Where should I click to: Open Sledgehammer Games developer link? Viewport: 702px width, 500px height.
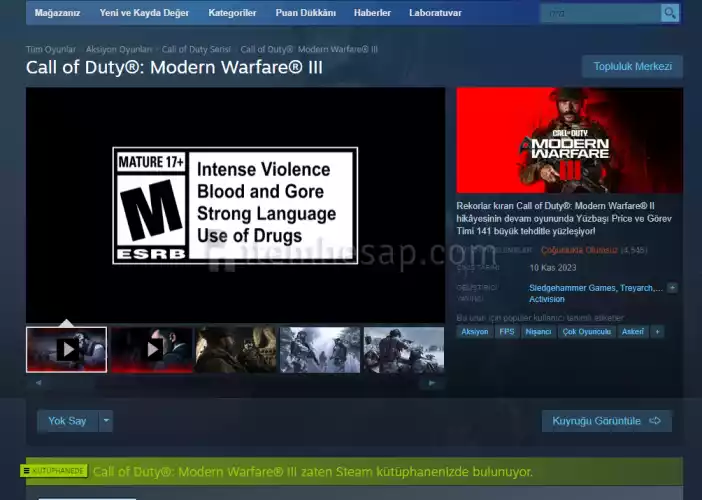[x=573, y=288]
